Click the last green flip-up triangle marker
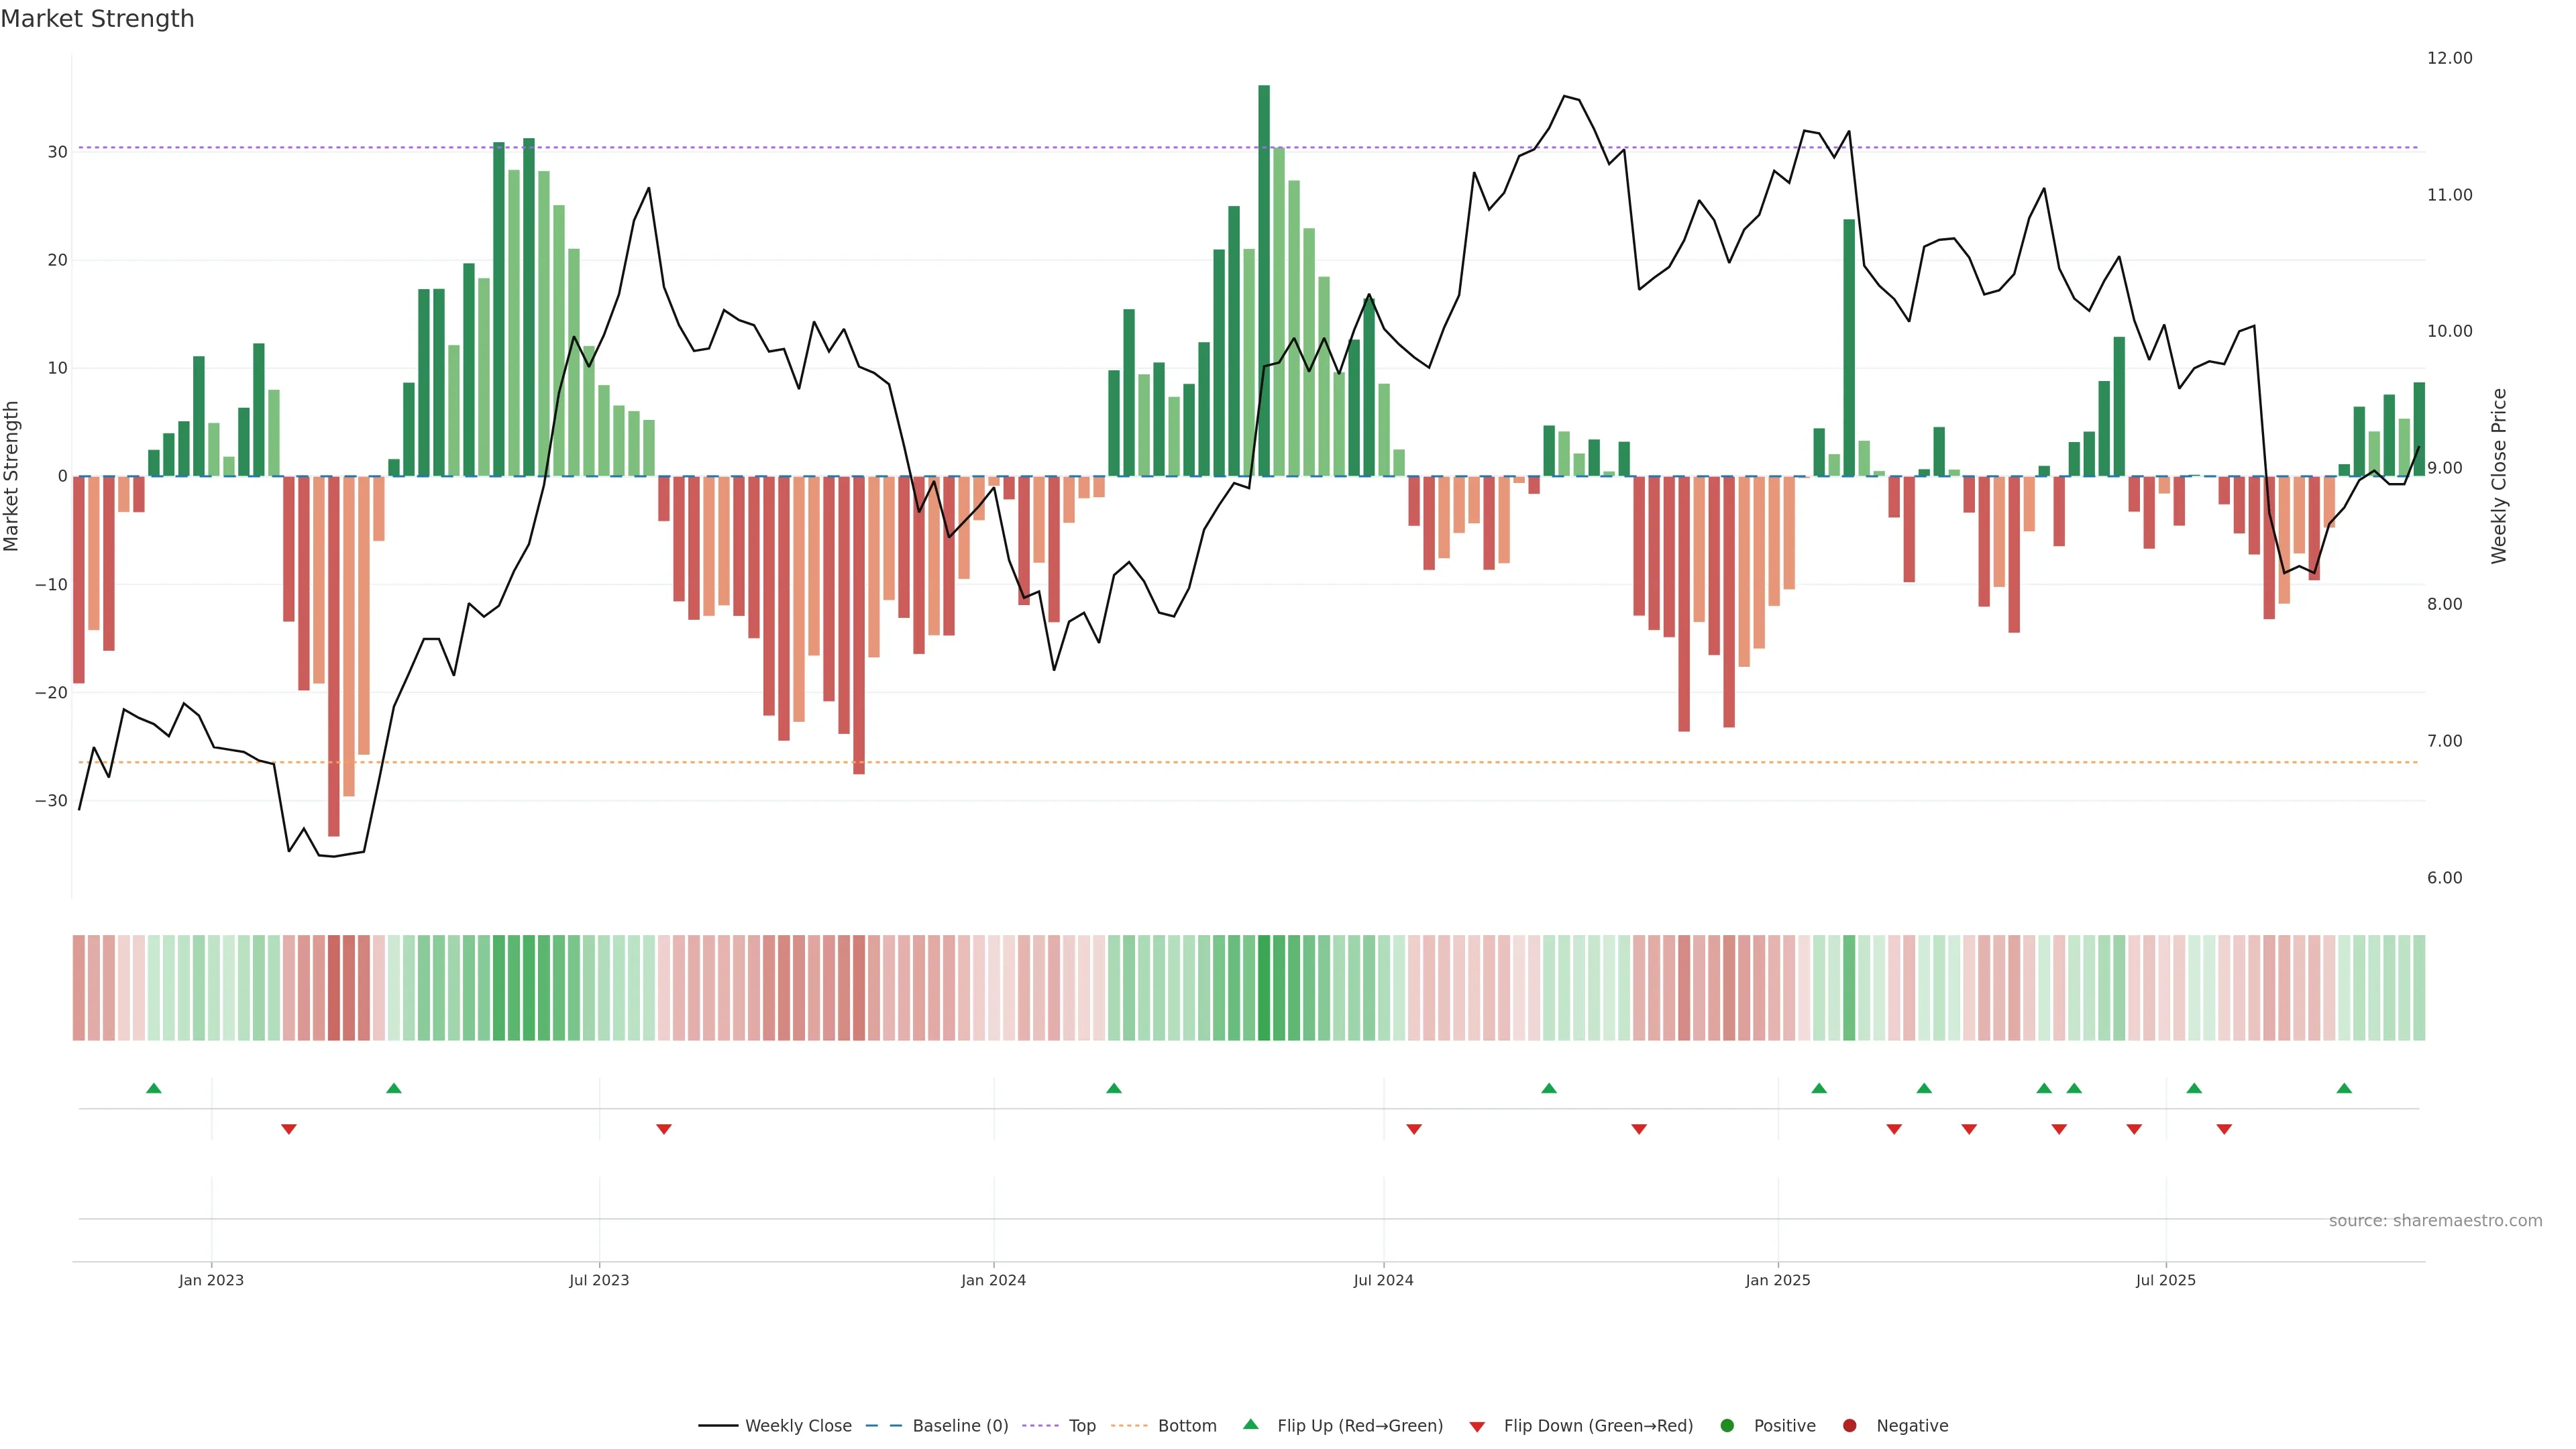 coord(2344,1088)
